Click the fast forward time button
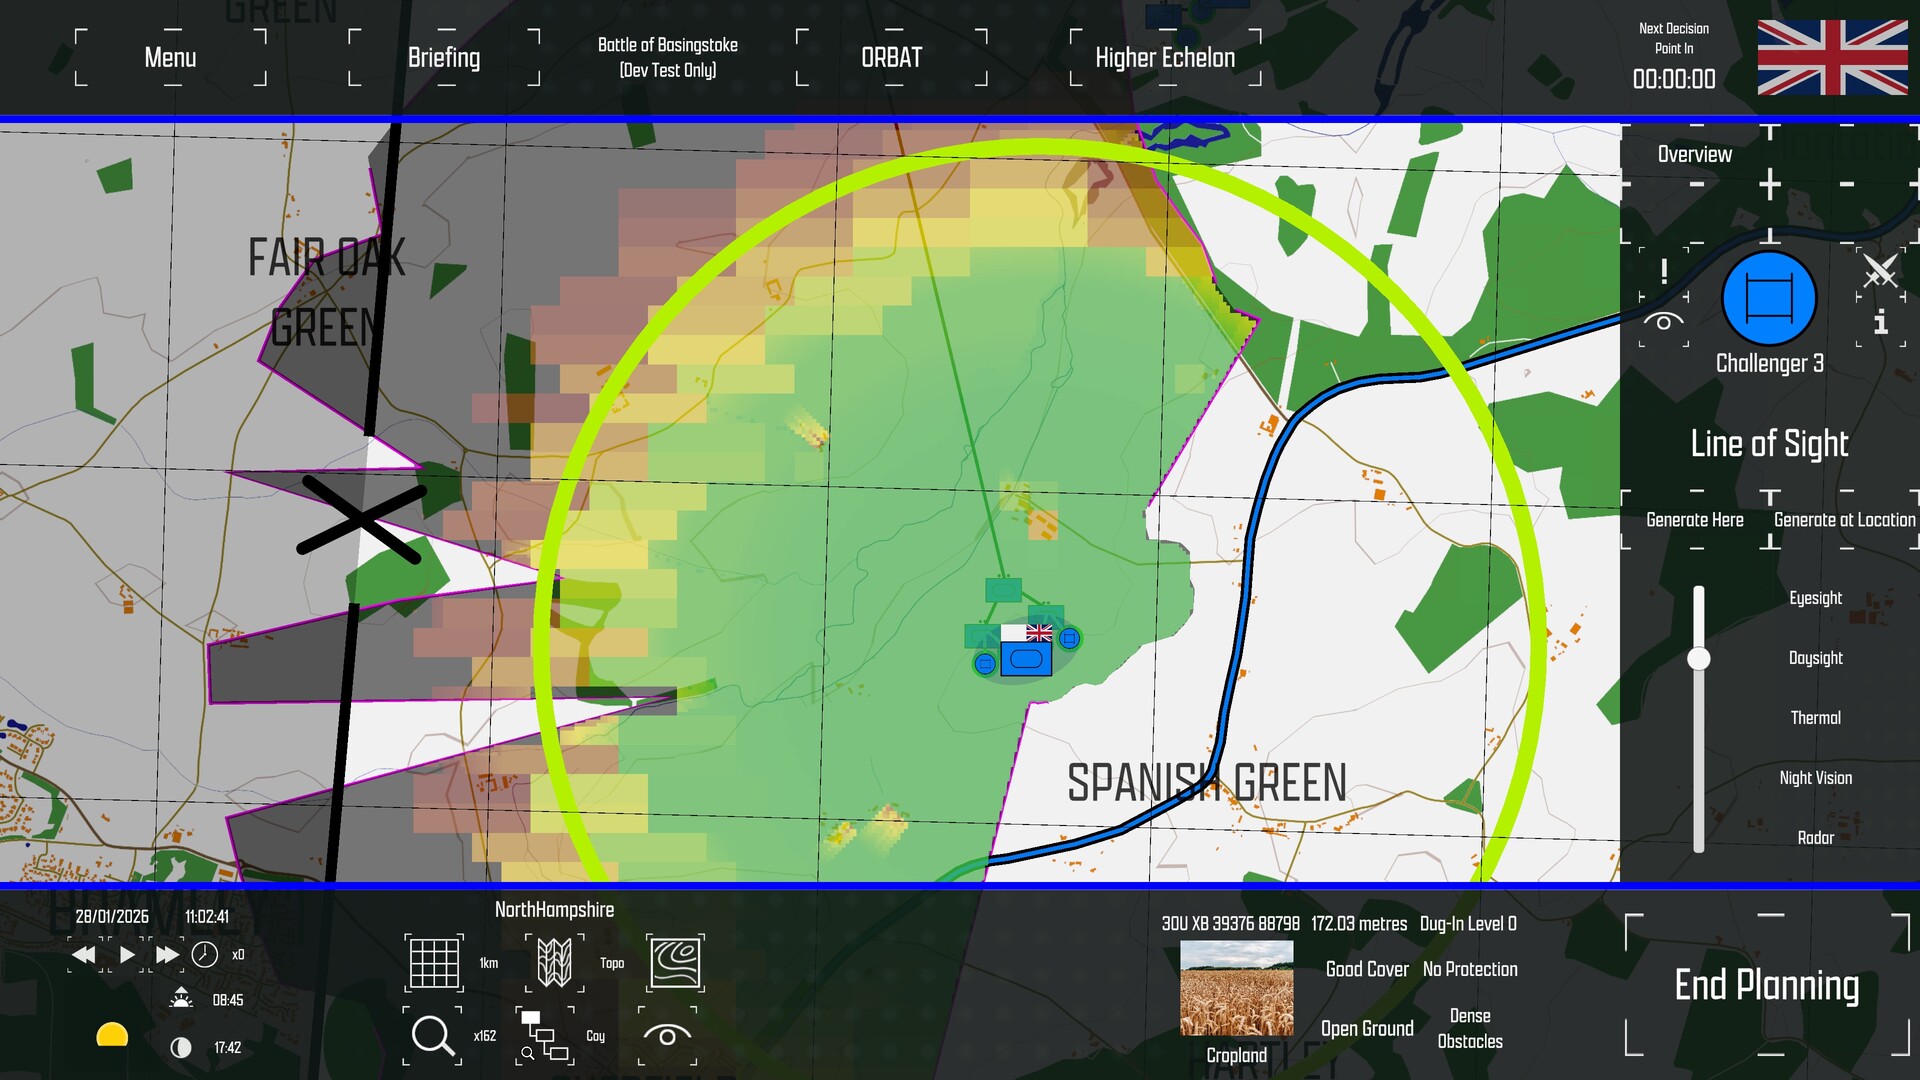1920x1080 pixels. click(x=167, y=955)
